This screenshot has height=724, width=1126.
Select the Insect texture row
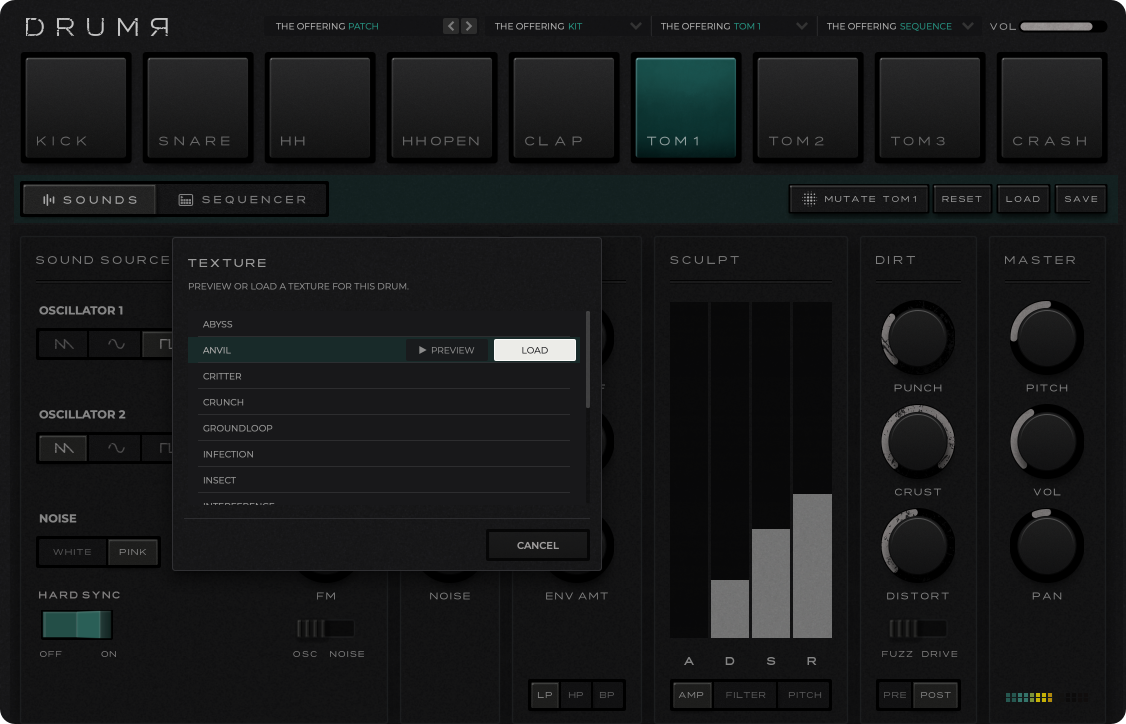coord(384,480)
